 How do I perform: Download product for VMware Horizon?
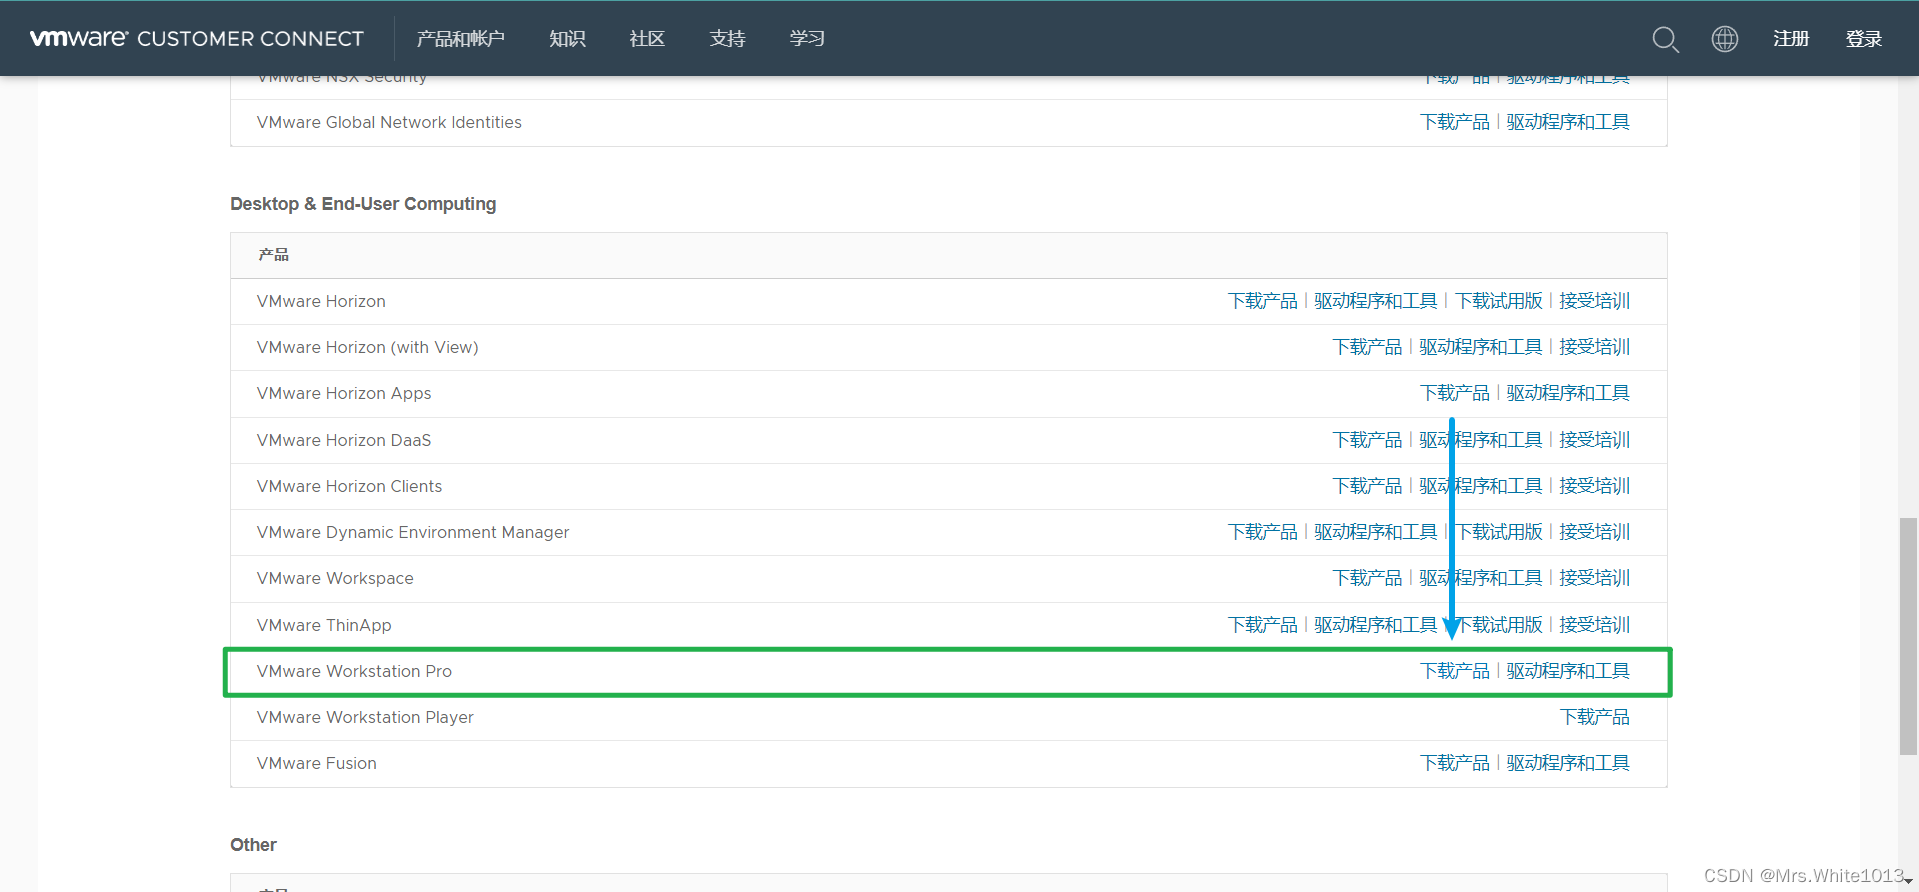[1263, 301]
